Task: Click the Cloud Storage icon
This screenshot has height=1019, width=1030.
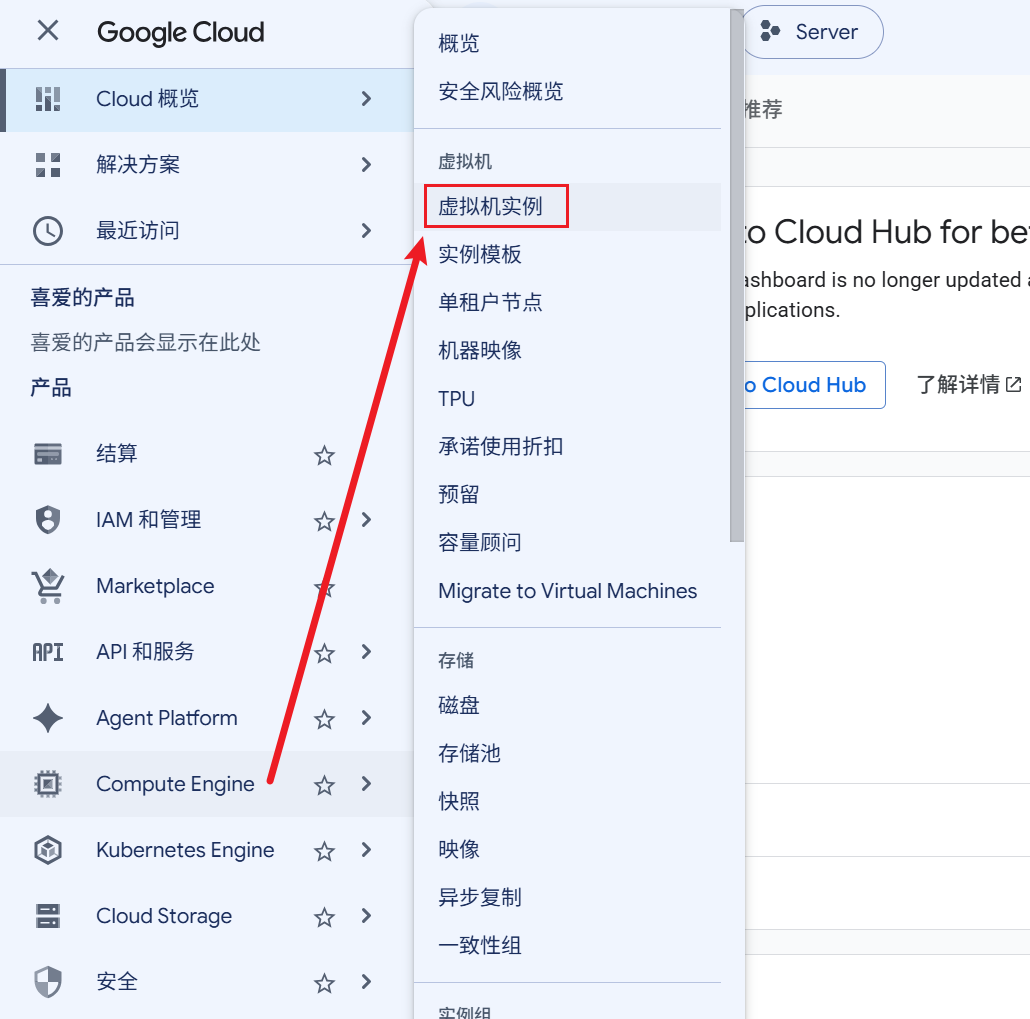Action: (x=48, y=916)
